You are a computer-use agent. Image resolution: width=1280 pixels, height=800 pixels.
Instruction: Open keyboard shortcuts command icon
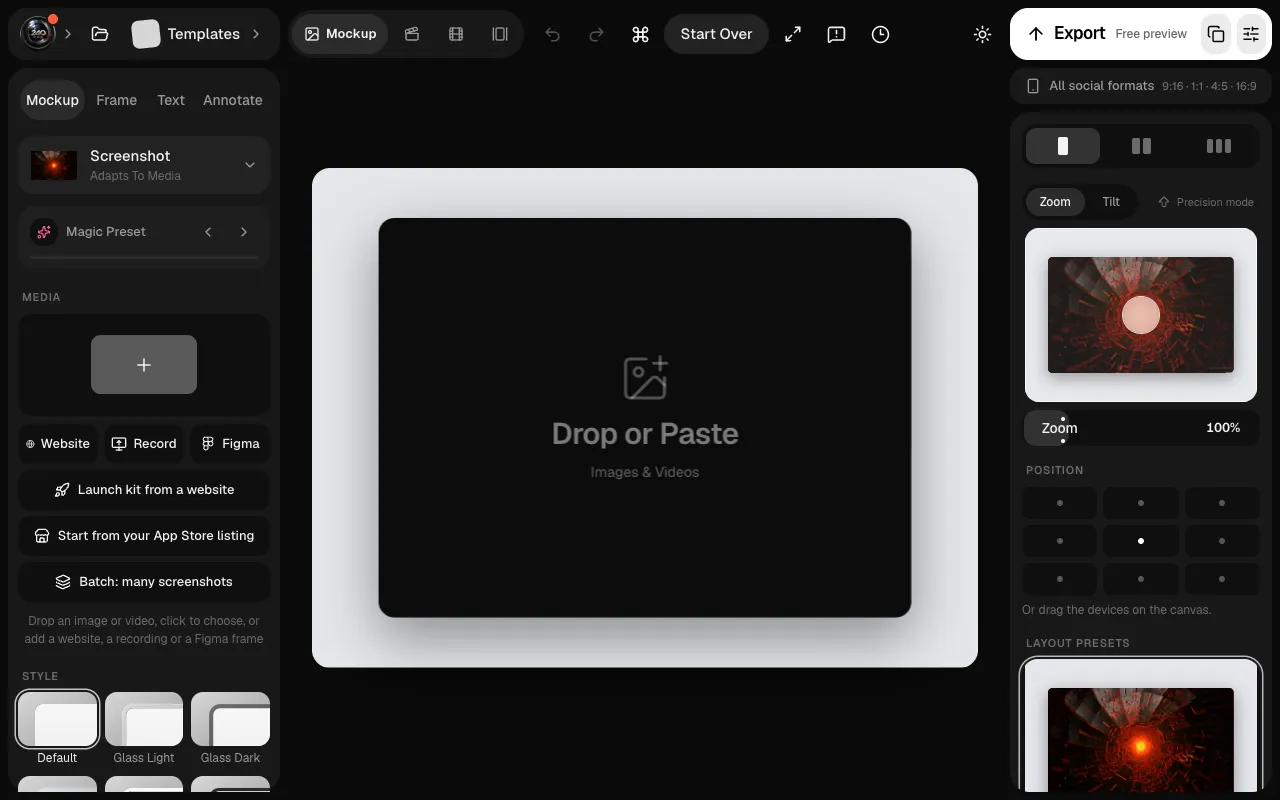click(641, 34)
